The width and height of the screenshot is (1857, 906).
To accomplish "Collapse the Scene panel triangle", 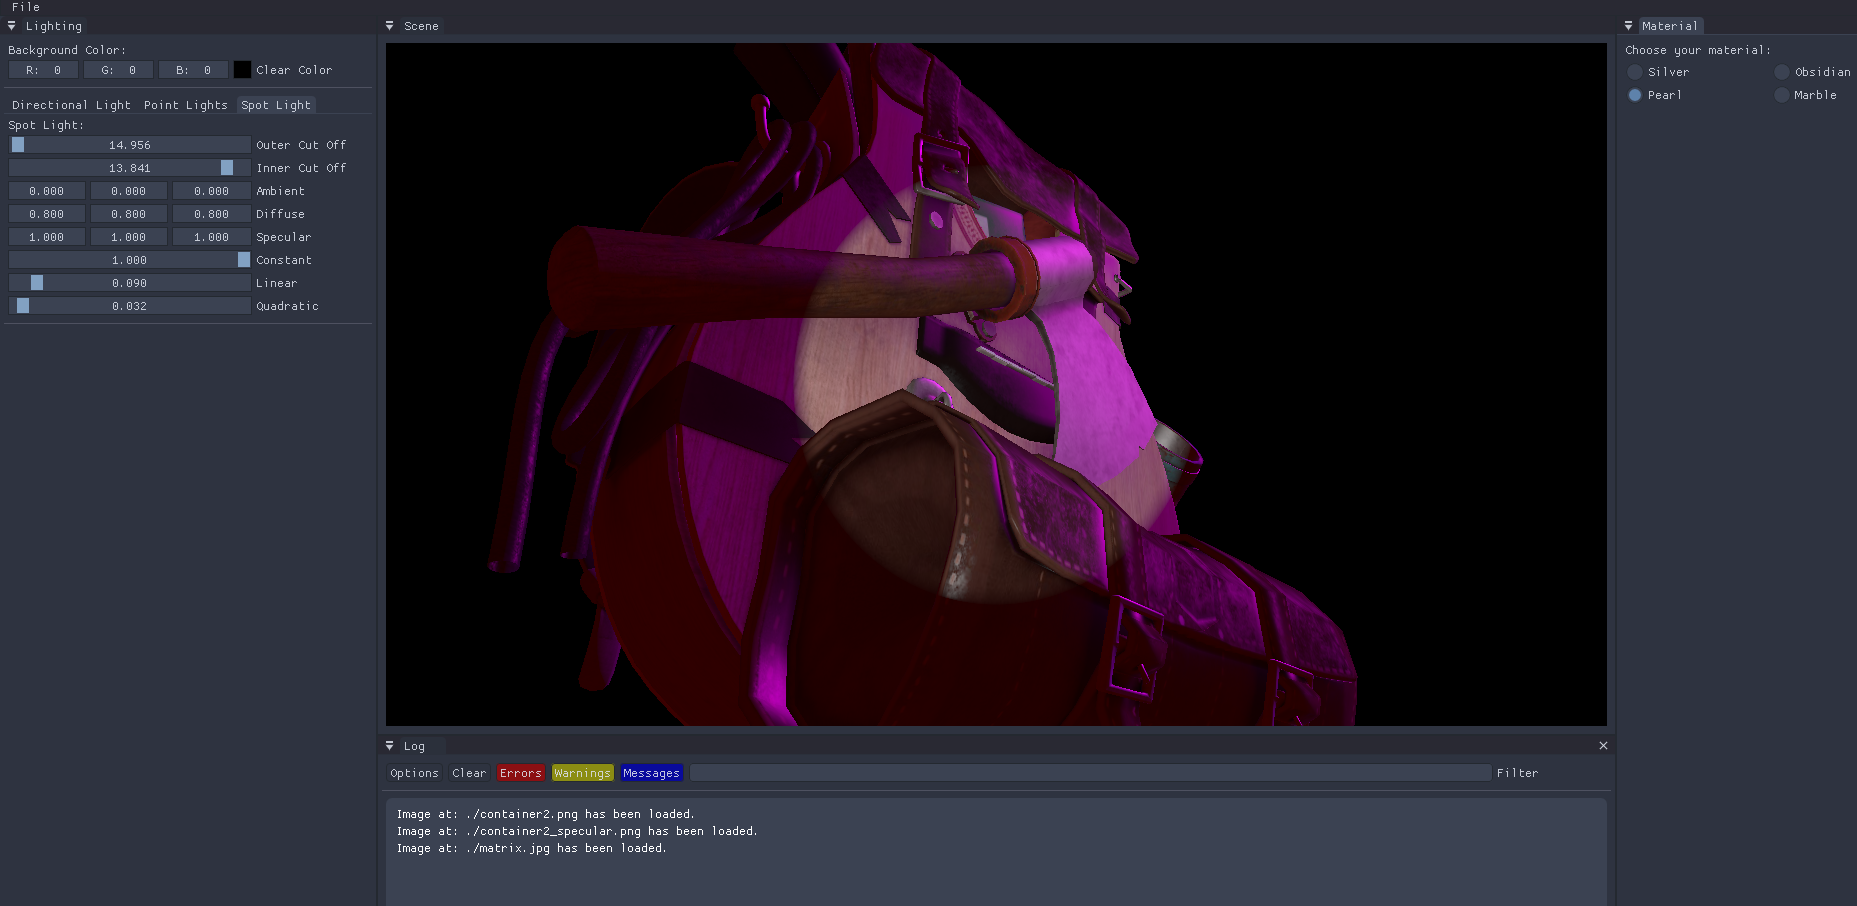I will [x=390, y=26].
